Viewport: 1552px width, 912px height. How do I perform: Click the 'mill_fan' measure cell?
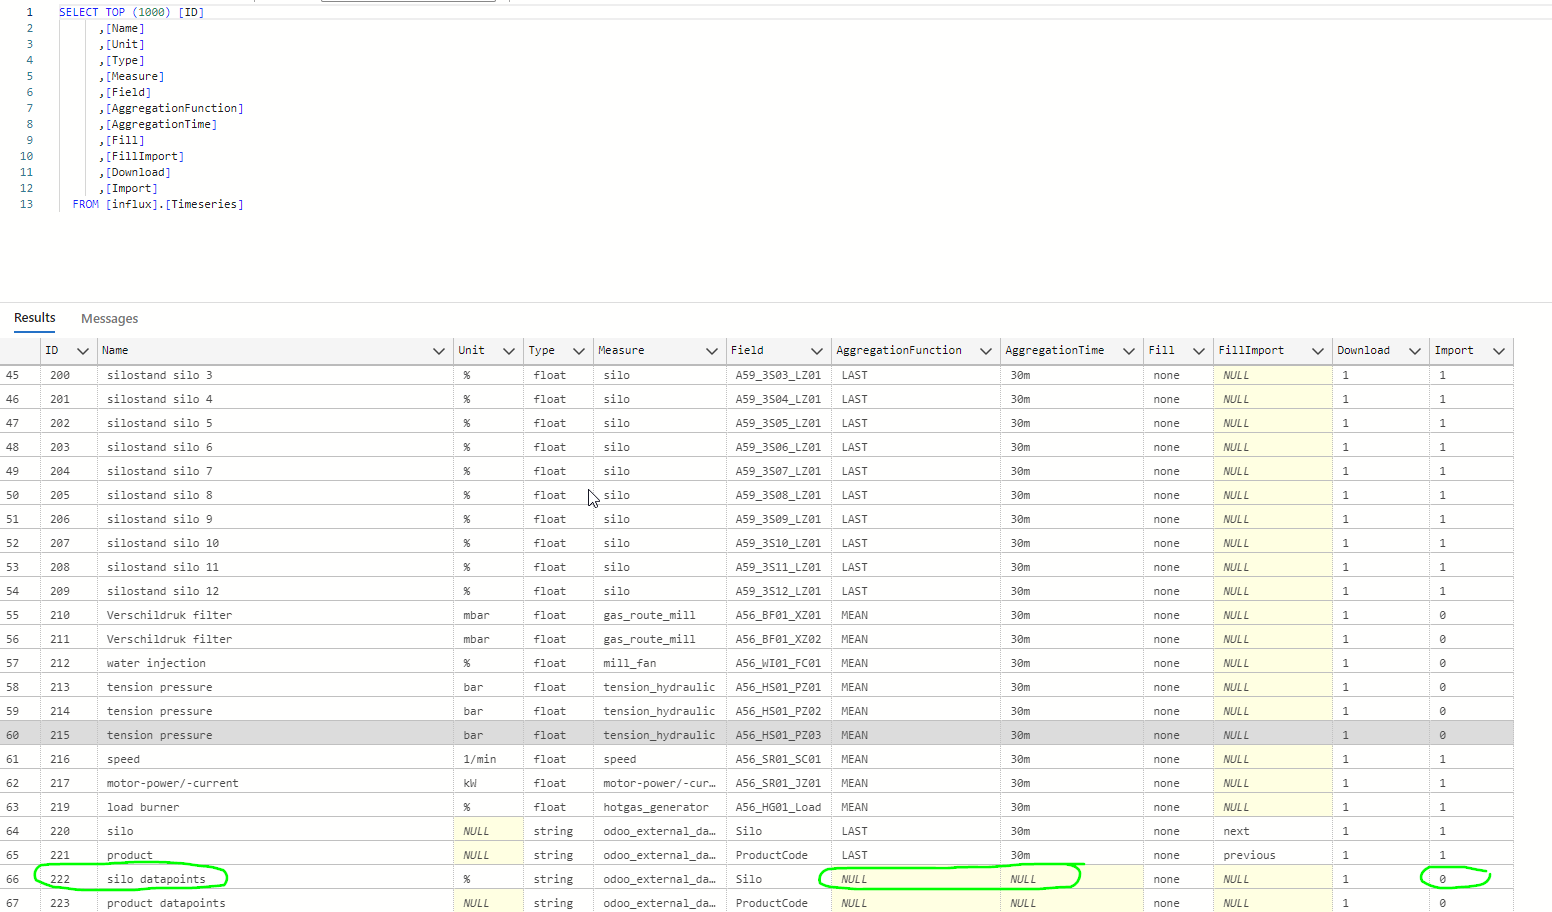[x=660, y=663]
